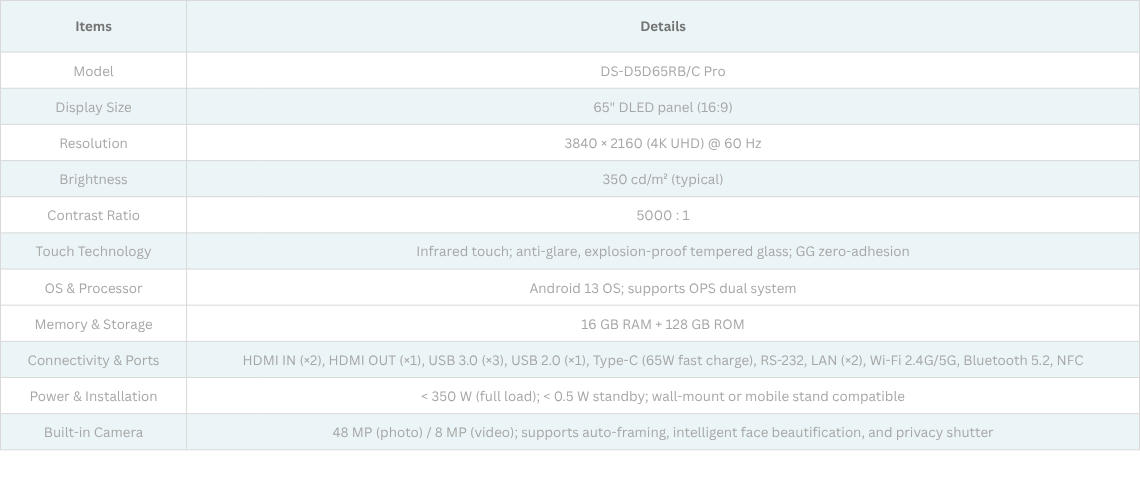The height and width of the screenshot is (500, 1140).
Task: Click the 16 GB RAM storage value
Action: (662, 324)
